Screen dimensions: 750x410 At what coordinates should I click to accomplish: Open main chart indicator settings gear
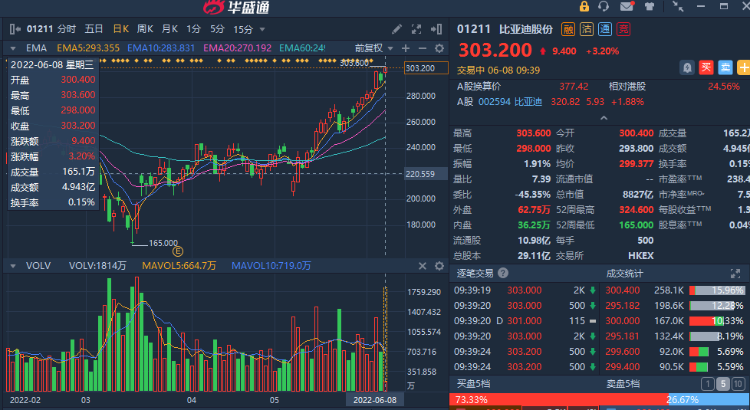tap(439, 48)
